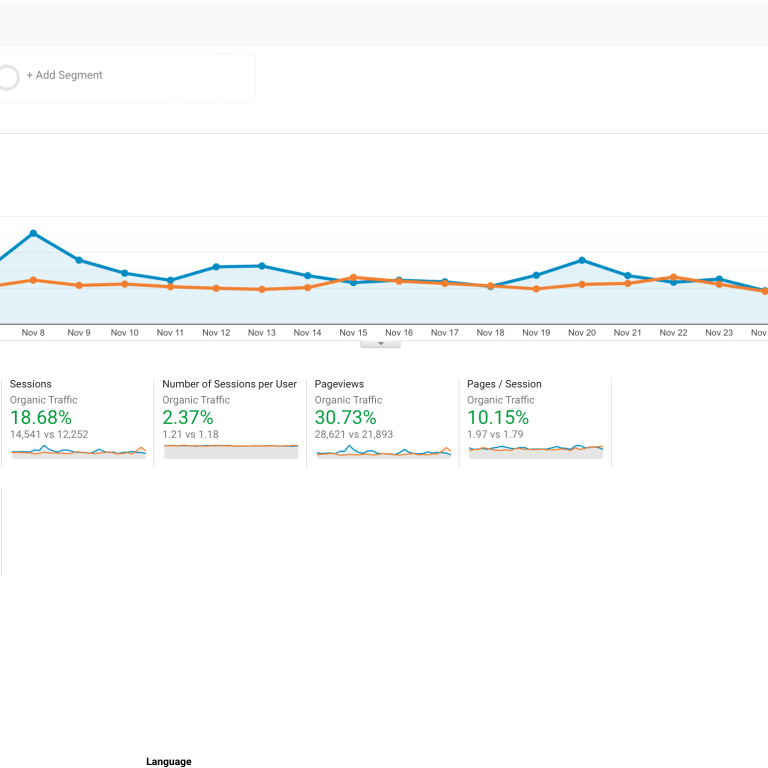Click the Add Segment circle icon

coord(8,78)
